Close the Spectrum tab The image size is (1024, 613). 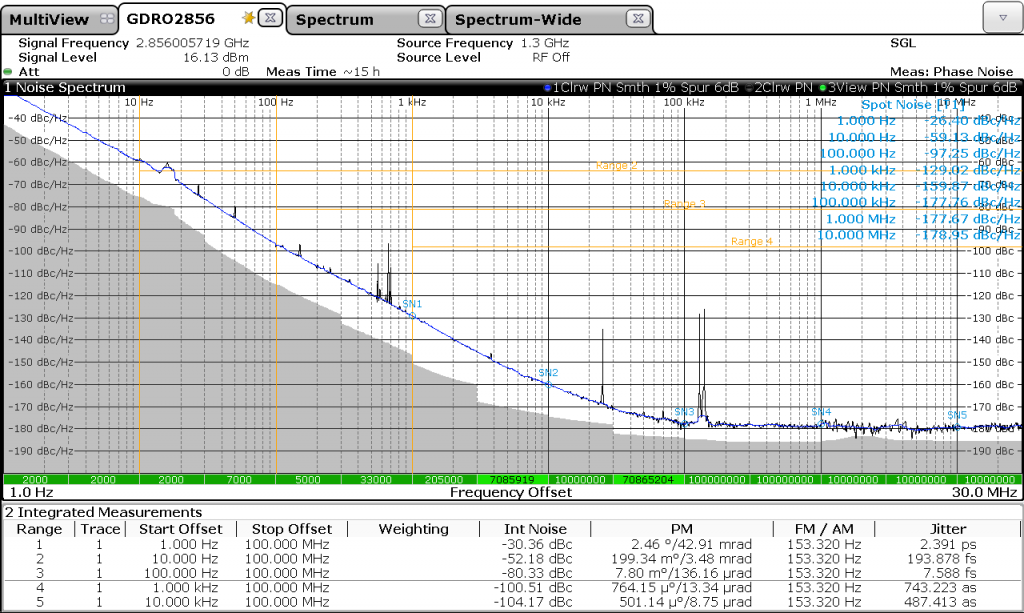coord(430,18)
